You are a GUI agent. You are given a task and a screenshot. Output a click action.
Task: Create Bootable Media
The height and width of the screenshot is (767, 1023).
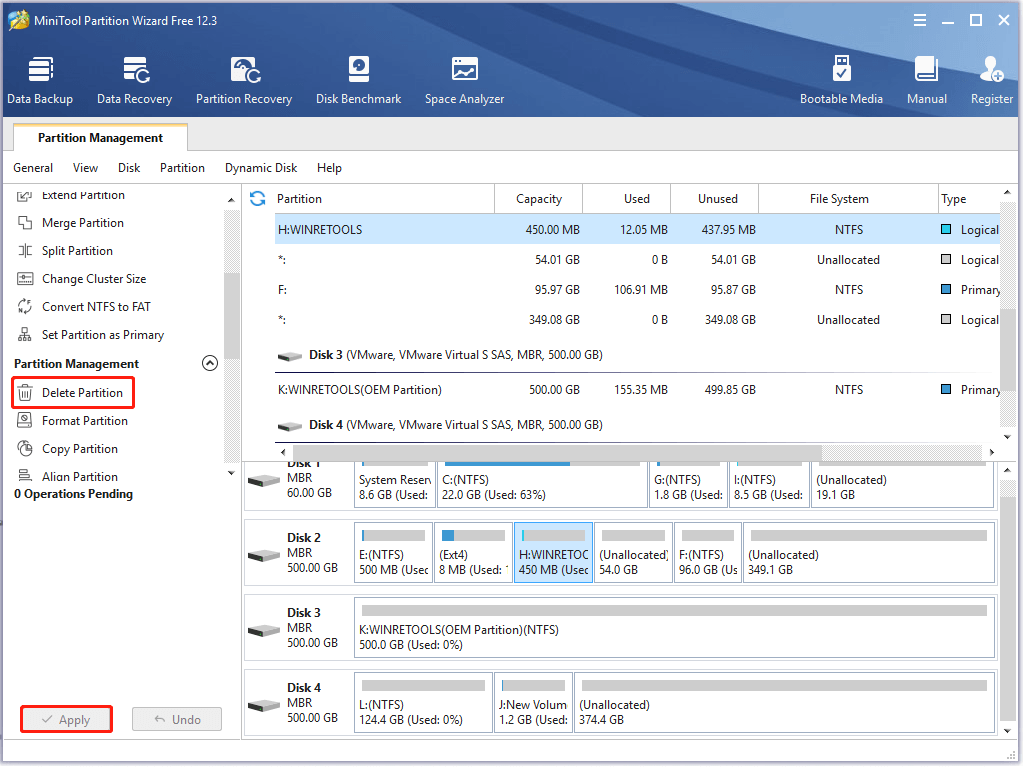(x=841, y=80)
